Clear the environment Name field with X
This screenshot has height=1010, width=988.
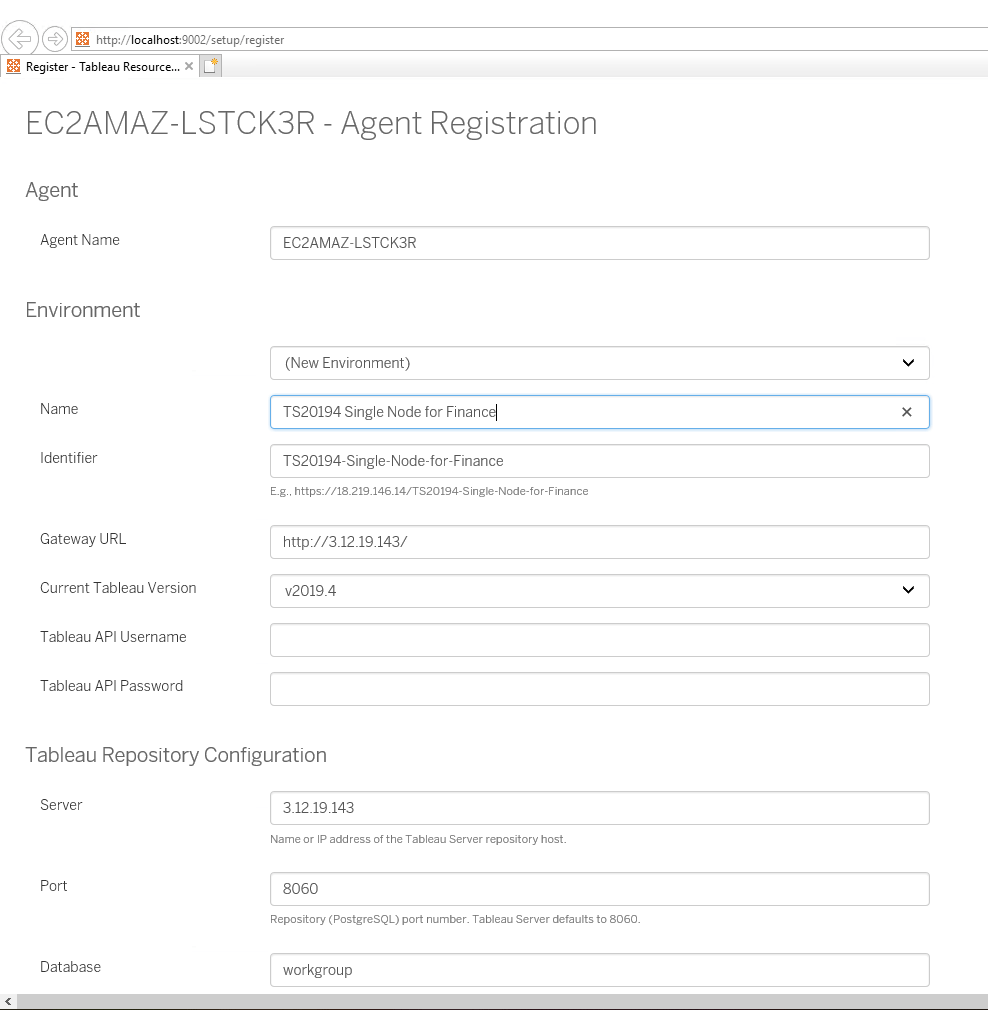pos(907,412)
